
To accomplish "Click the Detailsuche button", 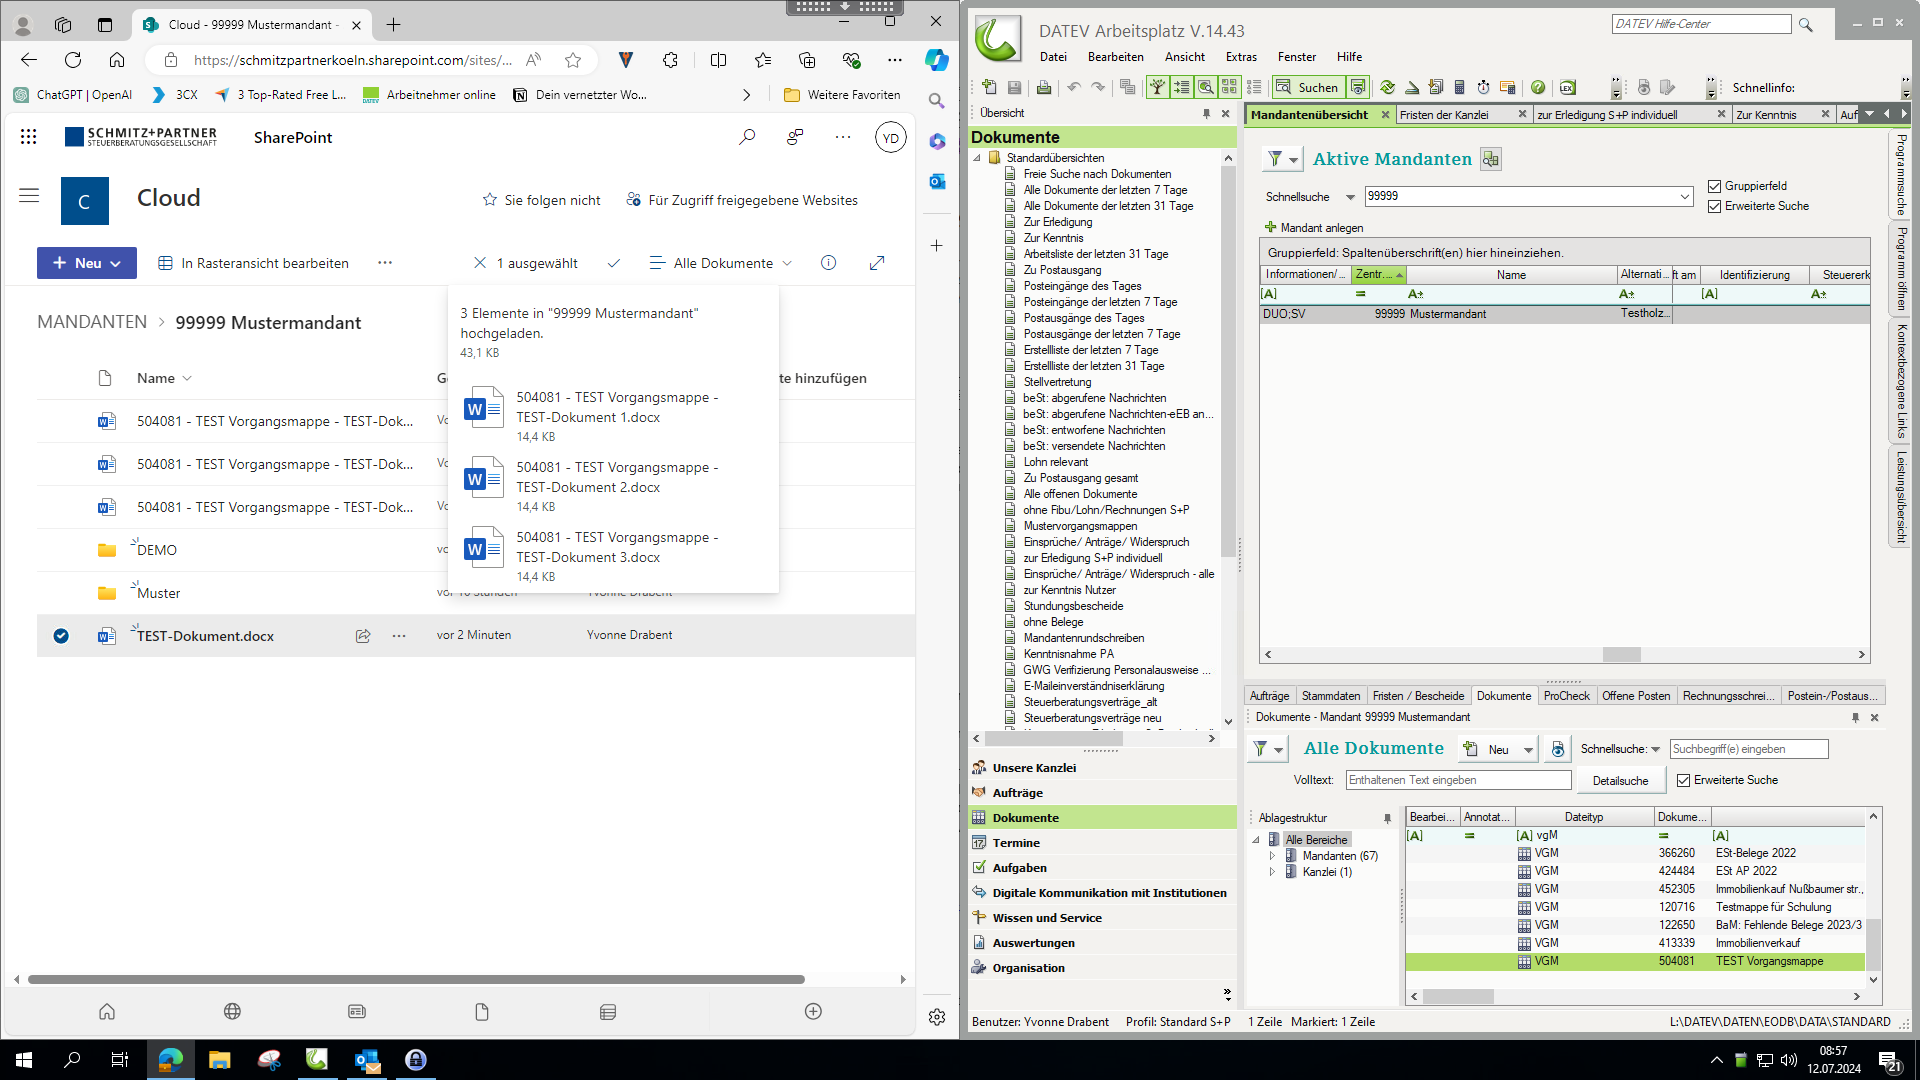I will (1620, 781).
